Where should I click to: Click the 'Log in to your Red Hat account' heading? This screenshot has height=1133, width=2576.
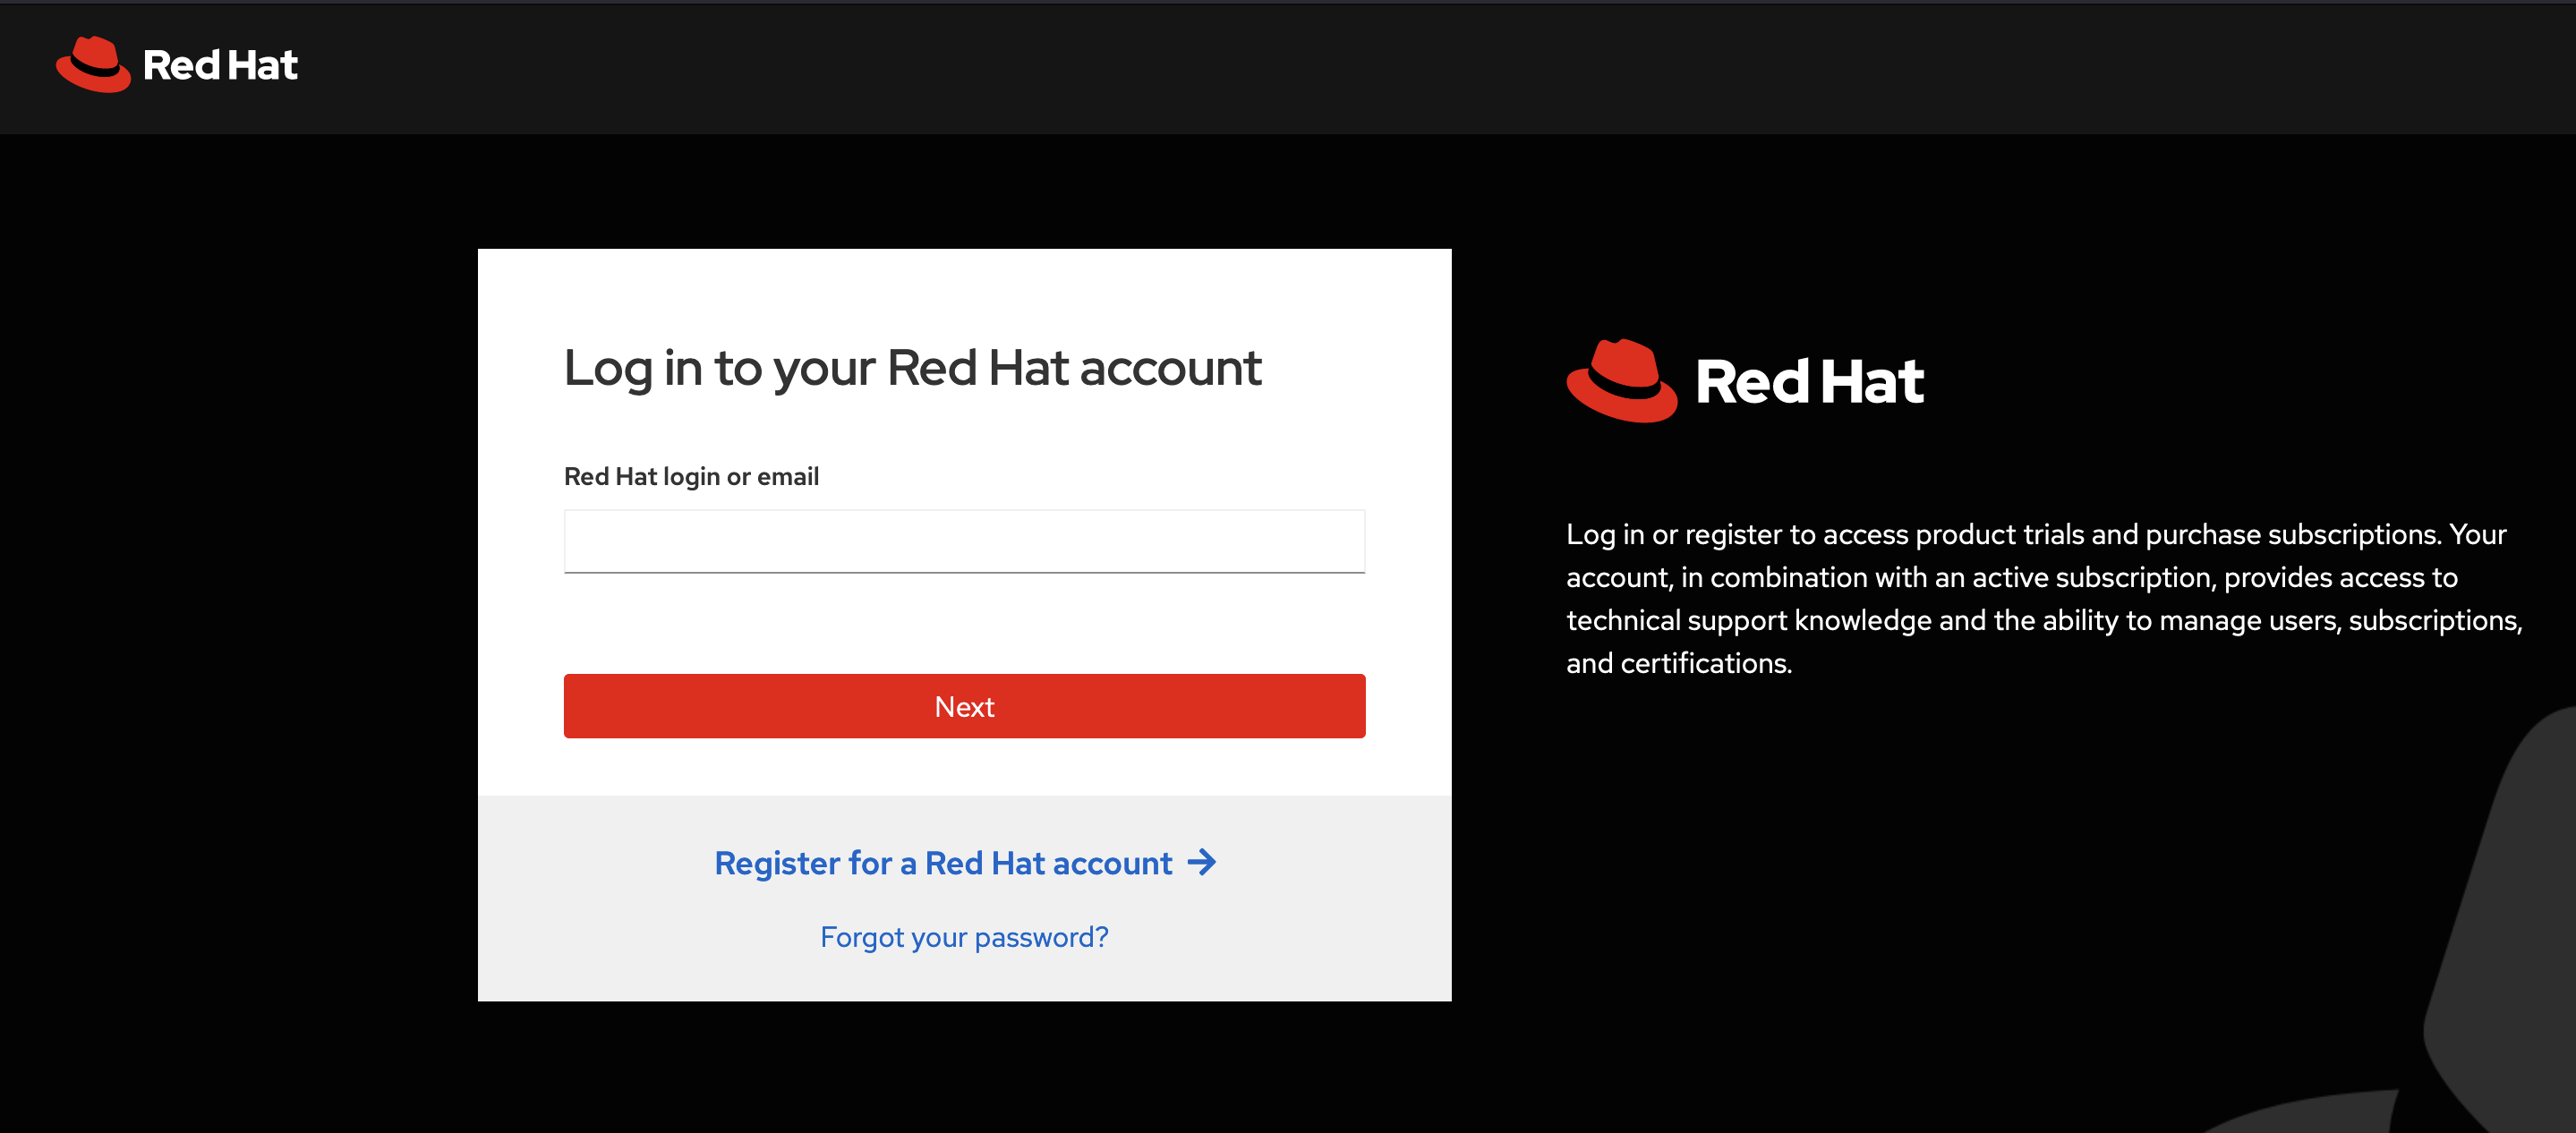pos(912,368)
